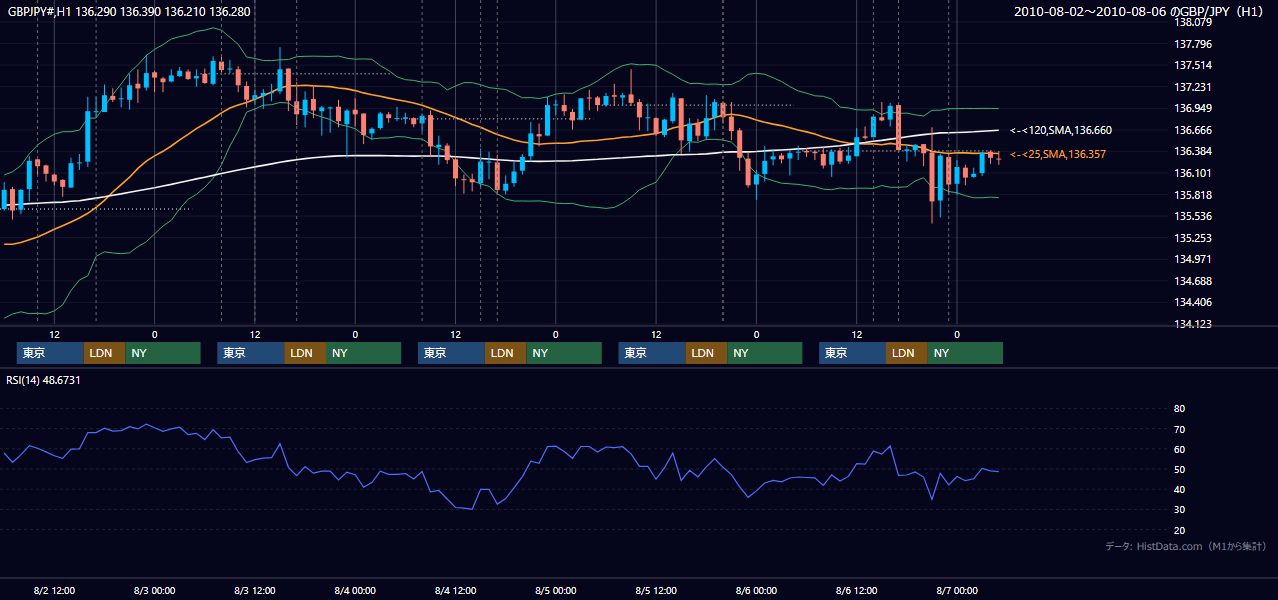
Task: Select the NY session block for 8/4
Action: (564, 353)
